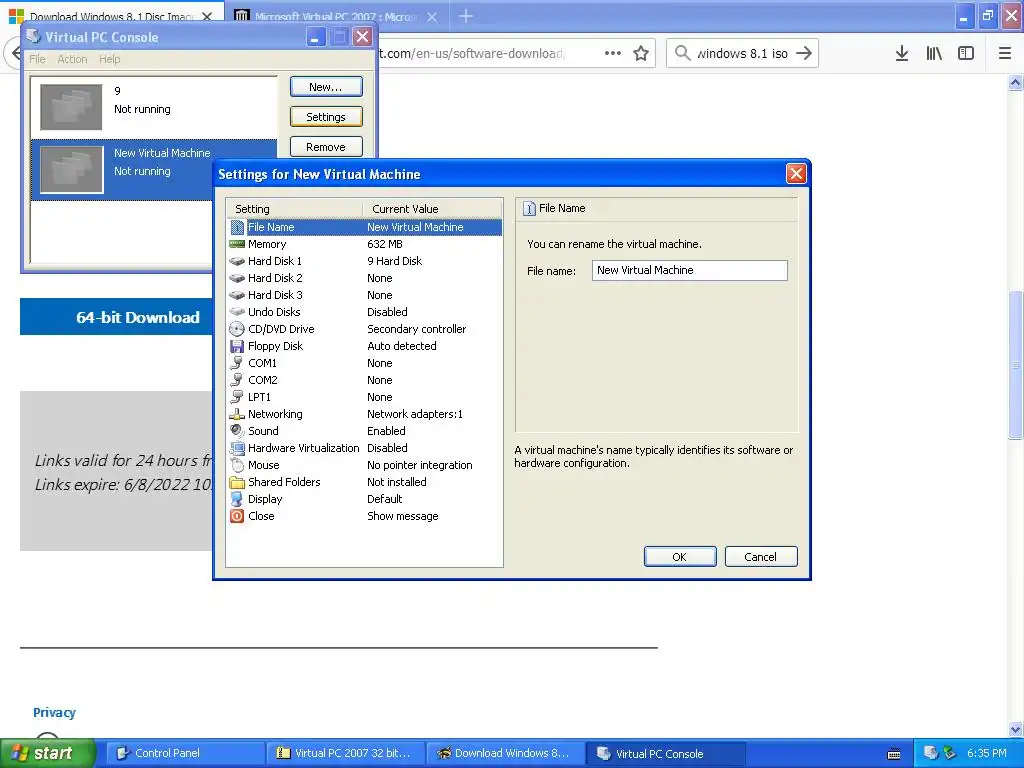The height and width of the screenshot is (768, 1024).
Task: Bookmark page with Firefox star icon
Action: [x=641, y=54]
